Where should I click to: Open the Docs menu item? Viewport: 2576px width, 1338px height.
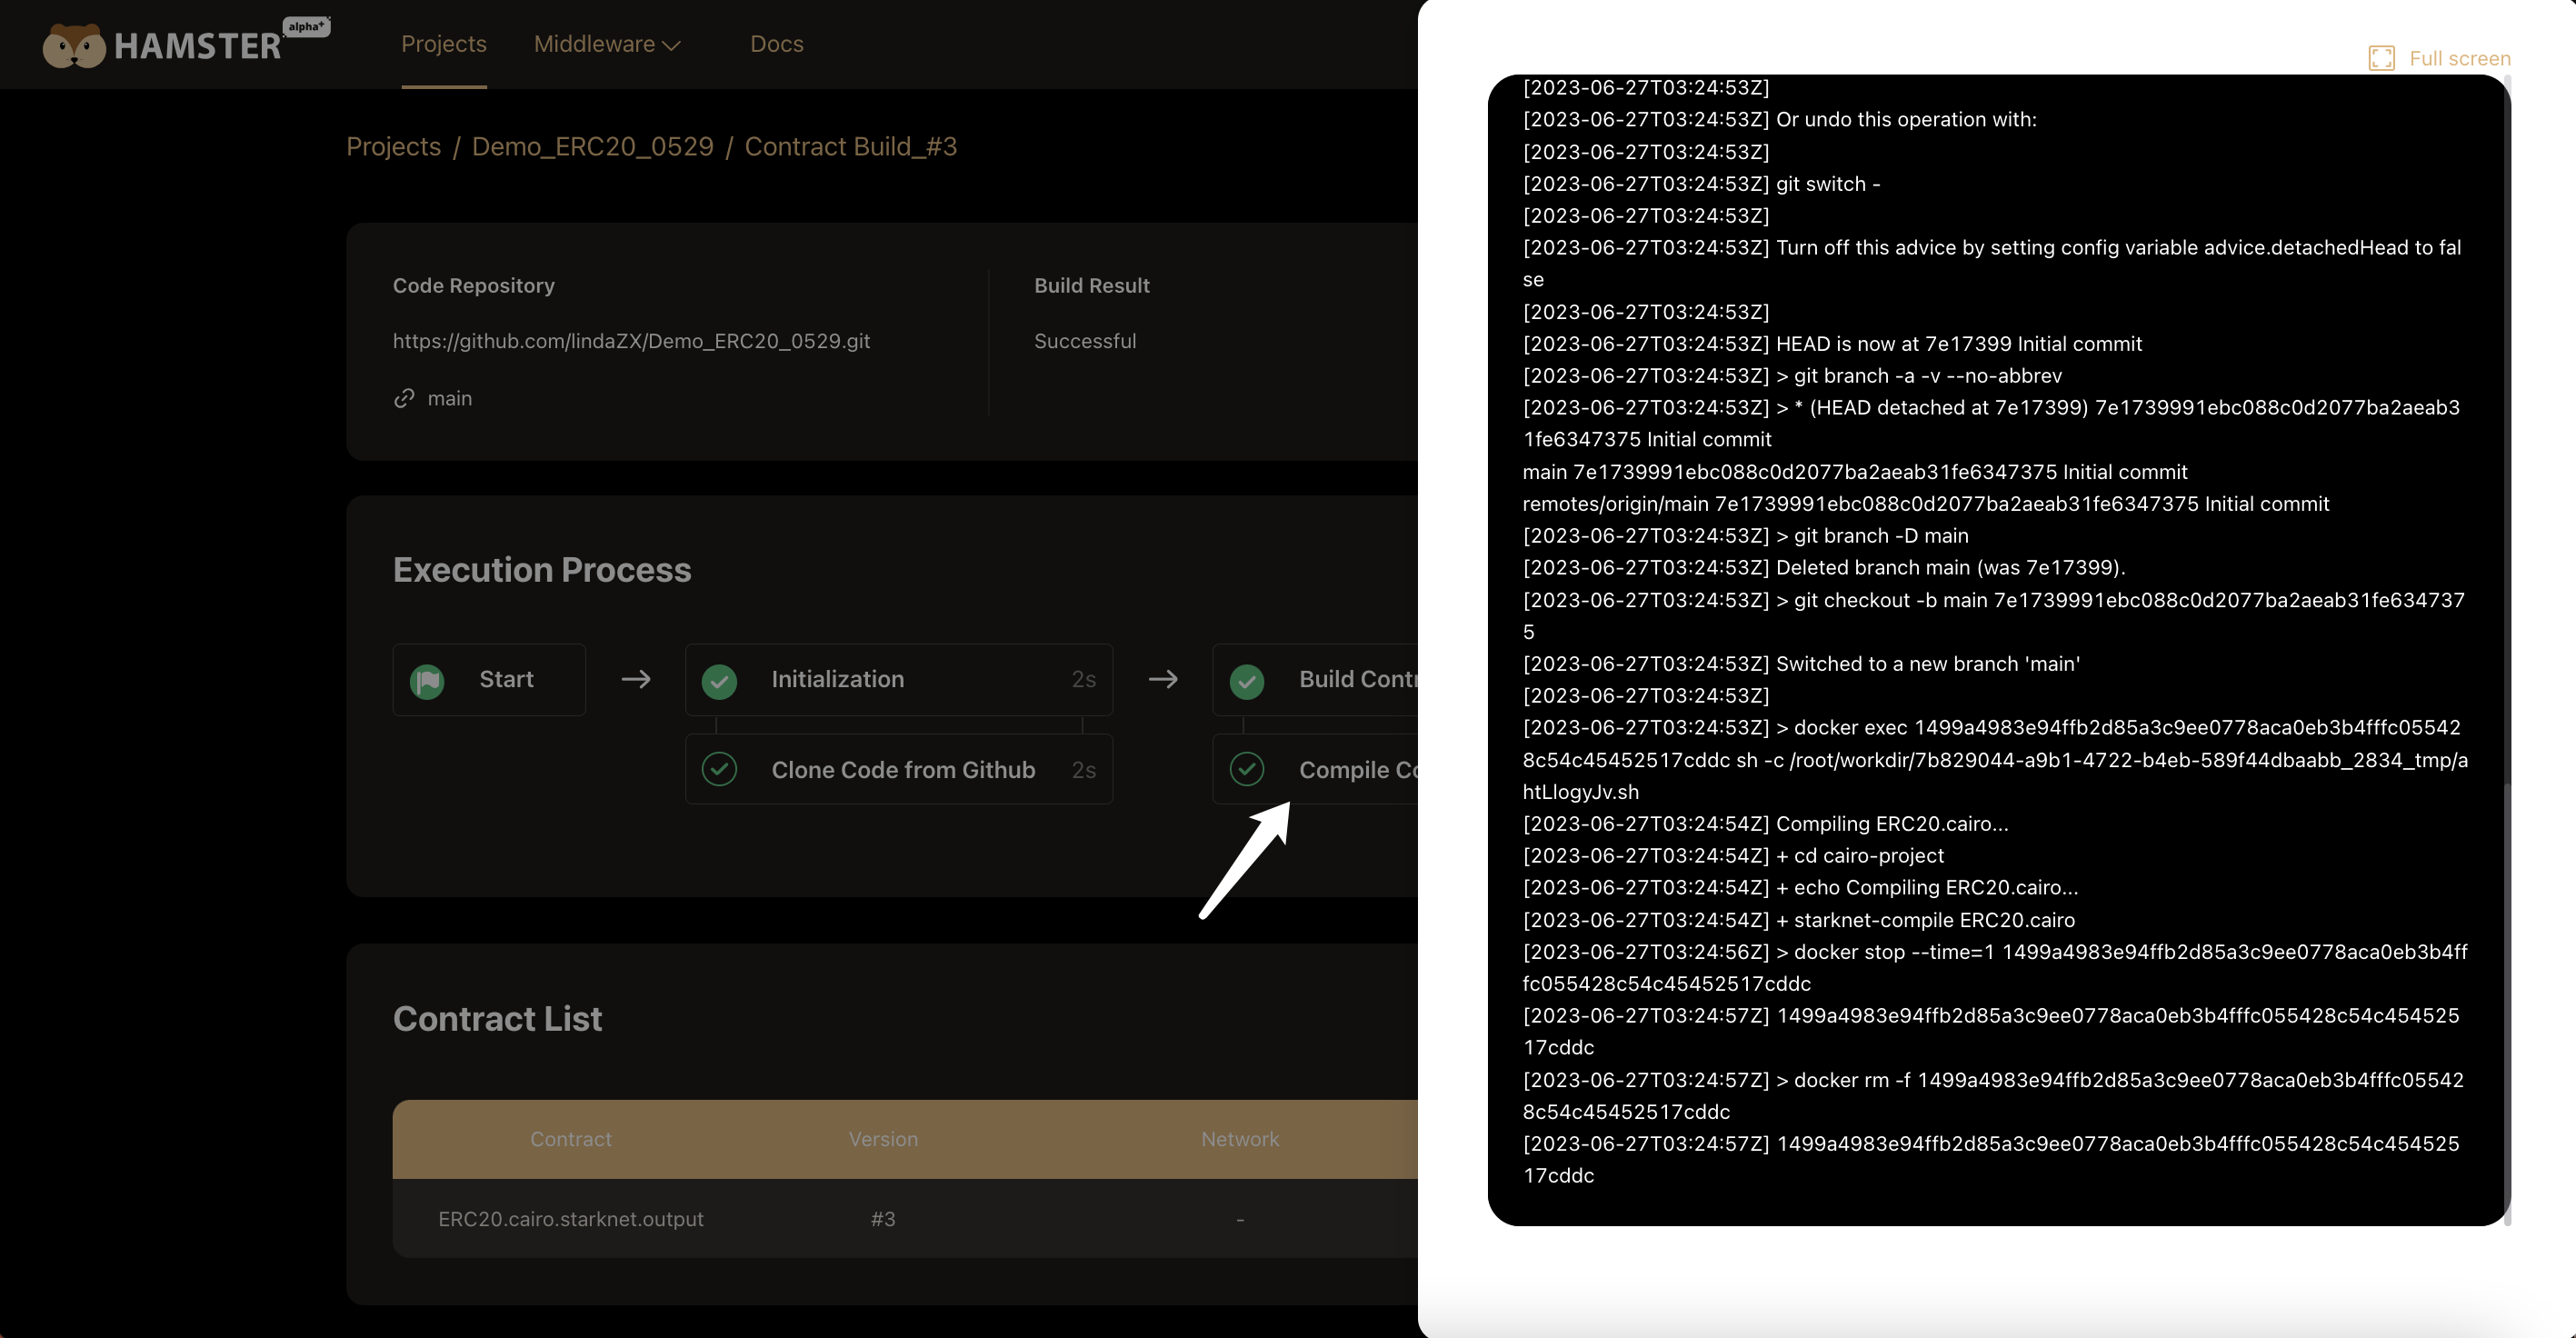pos(776,44)
